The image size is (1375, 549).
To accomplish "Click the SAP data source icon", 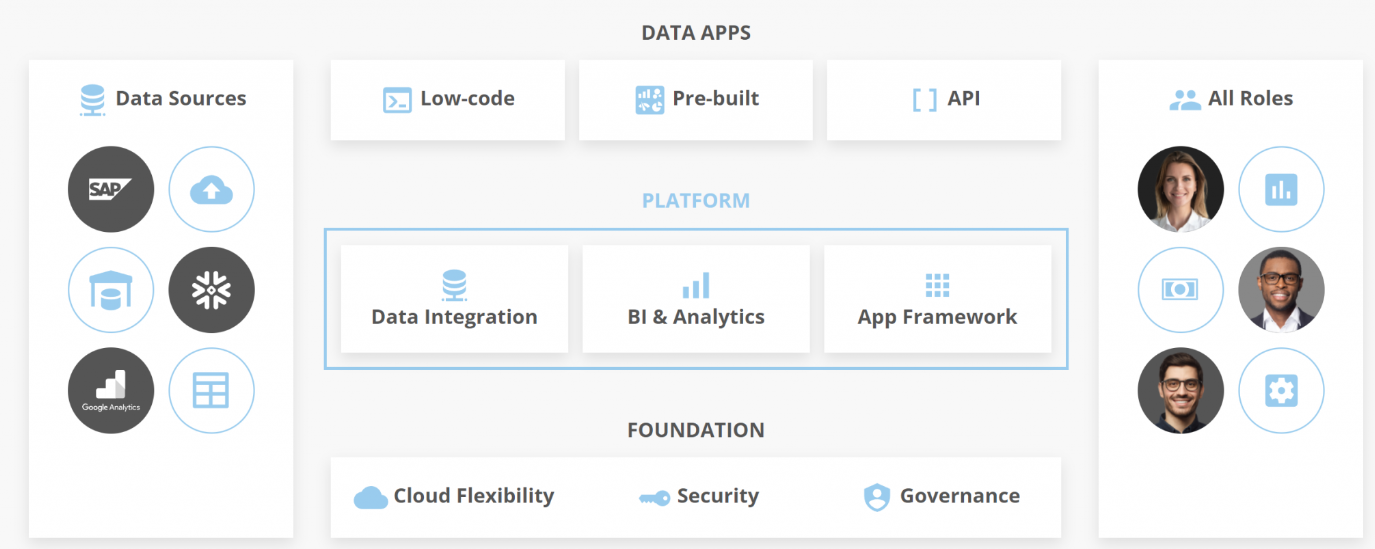I will [x=111, y=189].
